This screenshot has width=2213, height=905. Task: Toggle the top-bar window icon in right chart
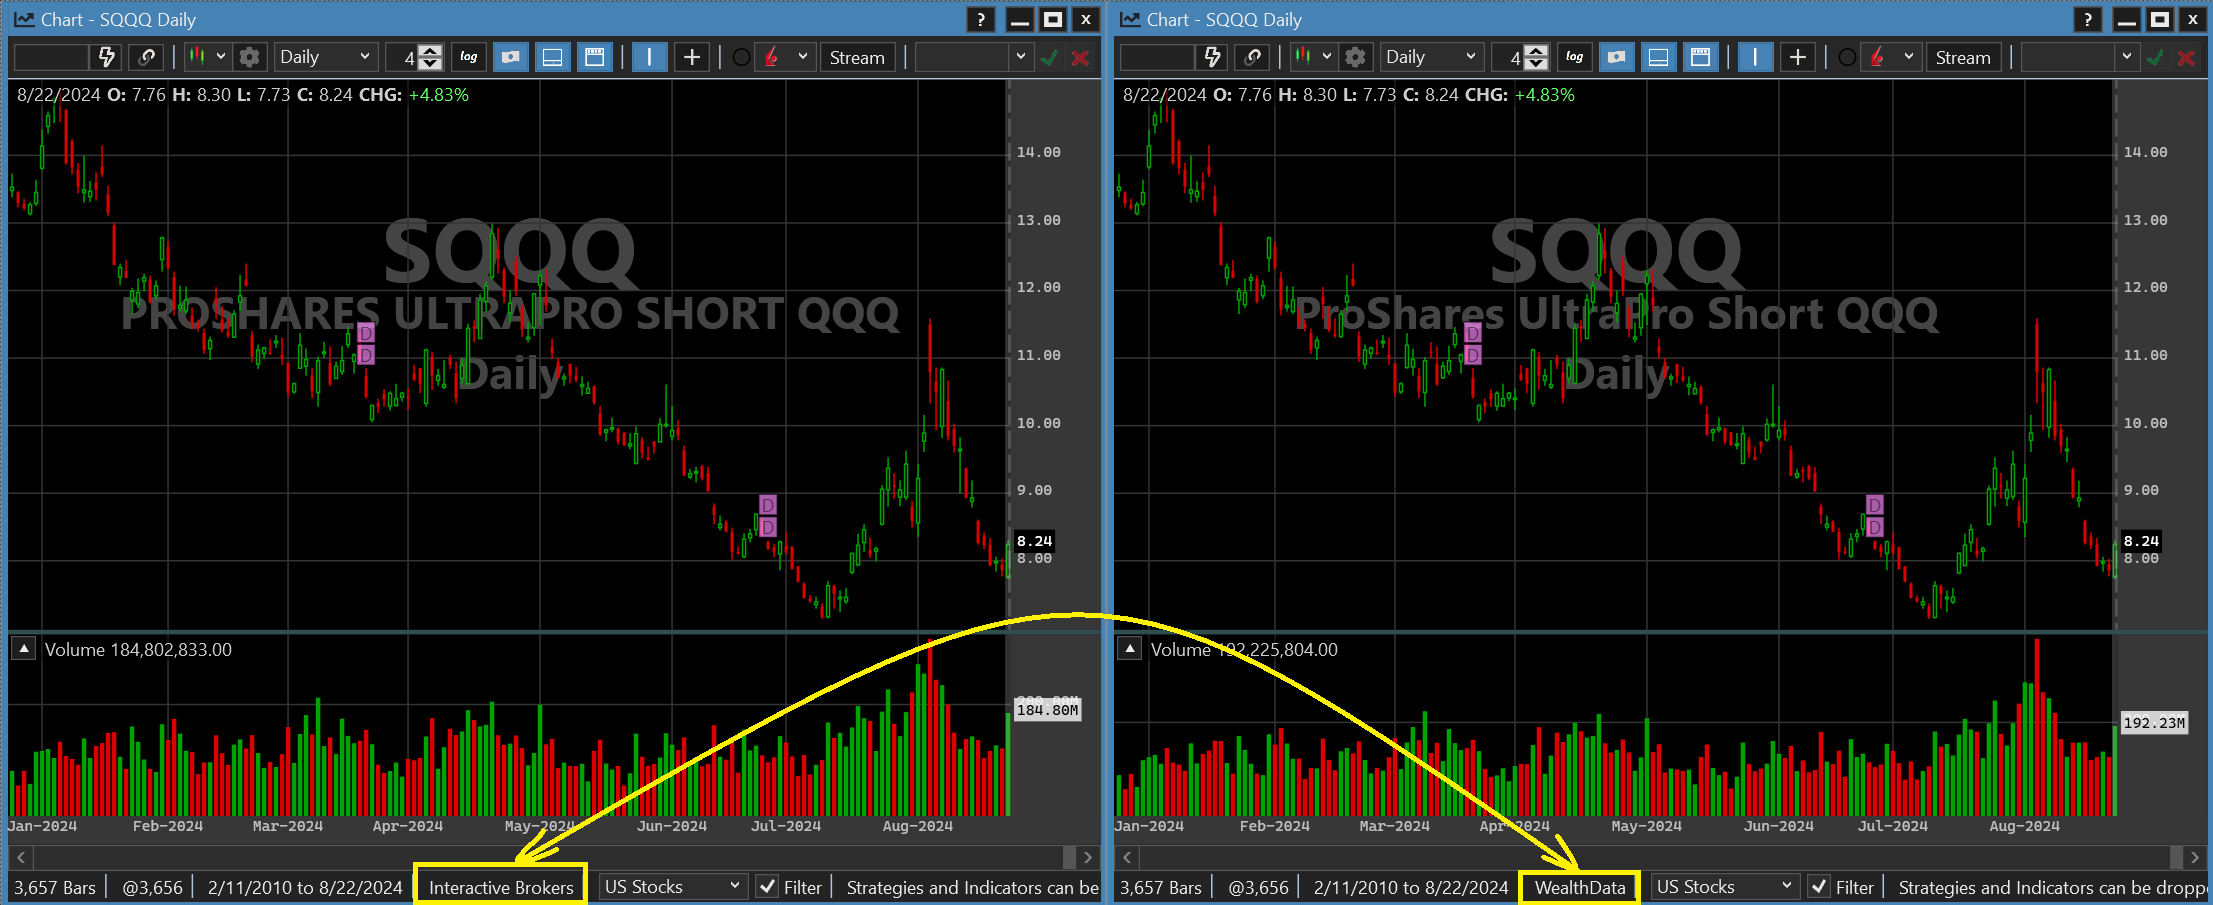coord(1700,57)
